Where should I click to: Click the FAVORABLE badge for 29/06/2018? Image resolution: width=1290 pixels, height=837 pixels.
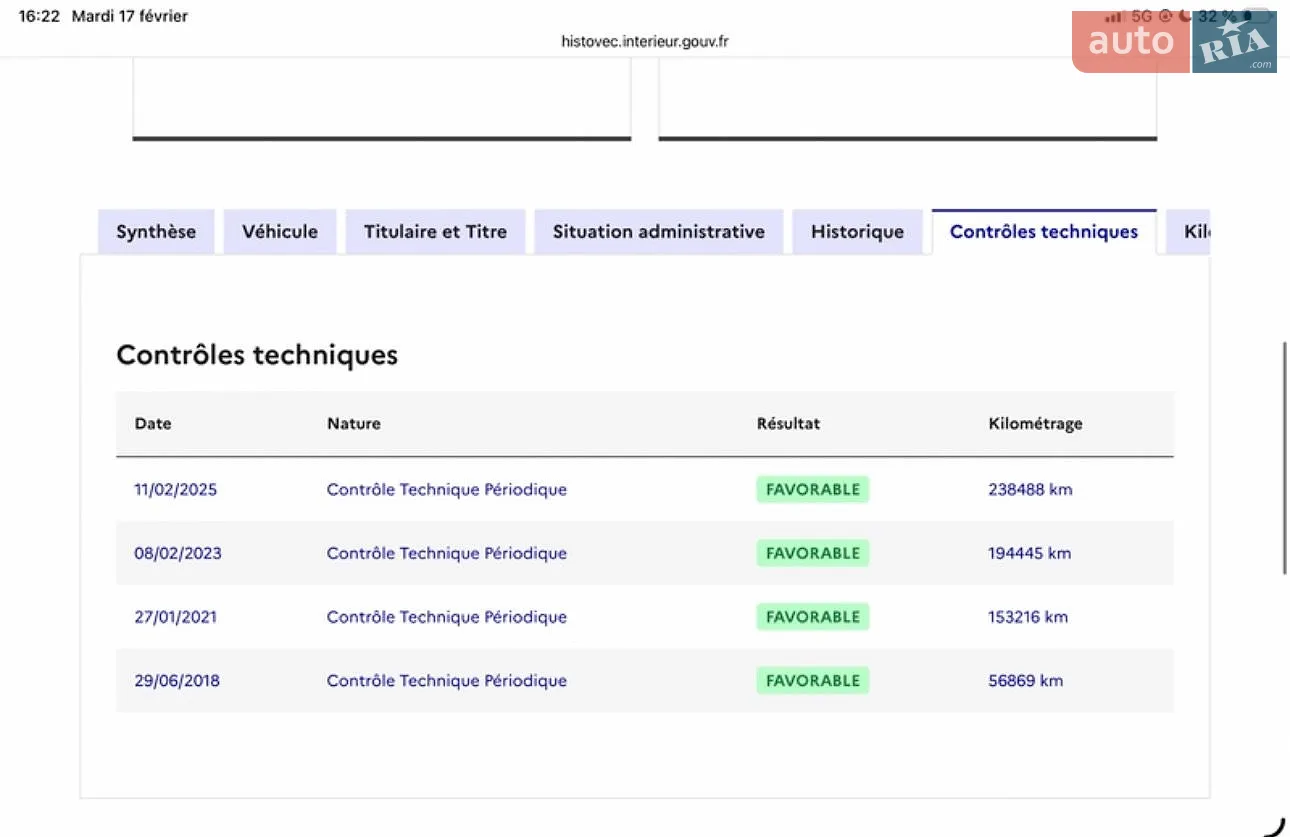pyautogui.click(x=813, y=681)
